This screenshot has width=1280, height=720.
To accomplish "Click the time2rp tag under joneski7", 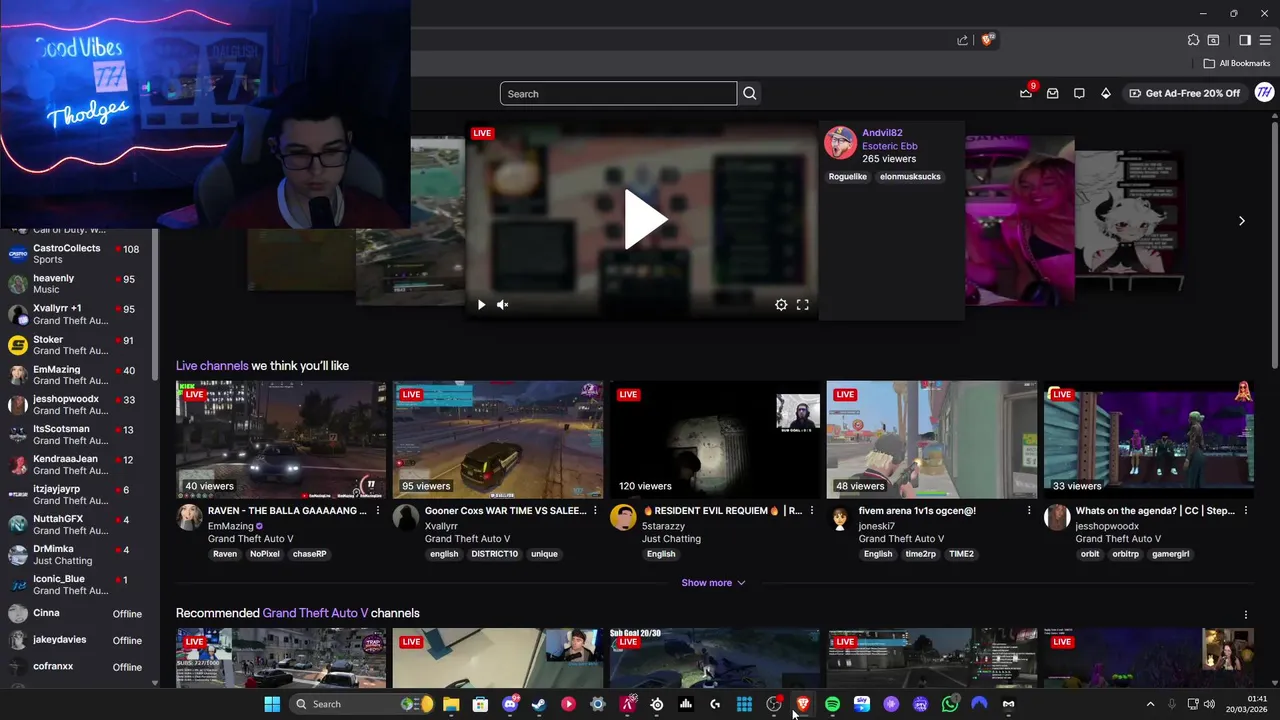I will [921, 554].
